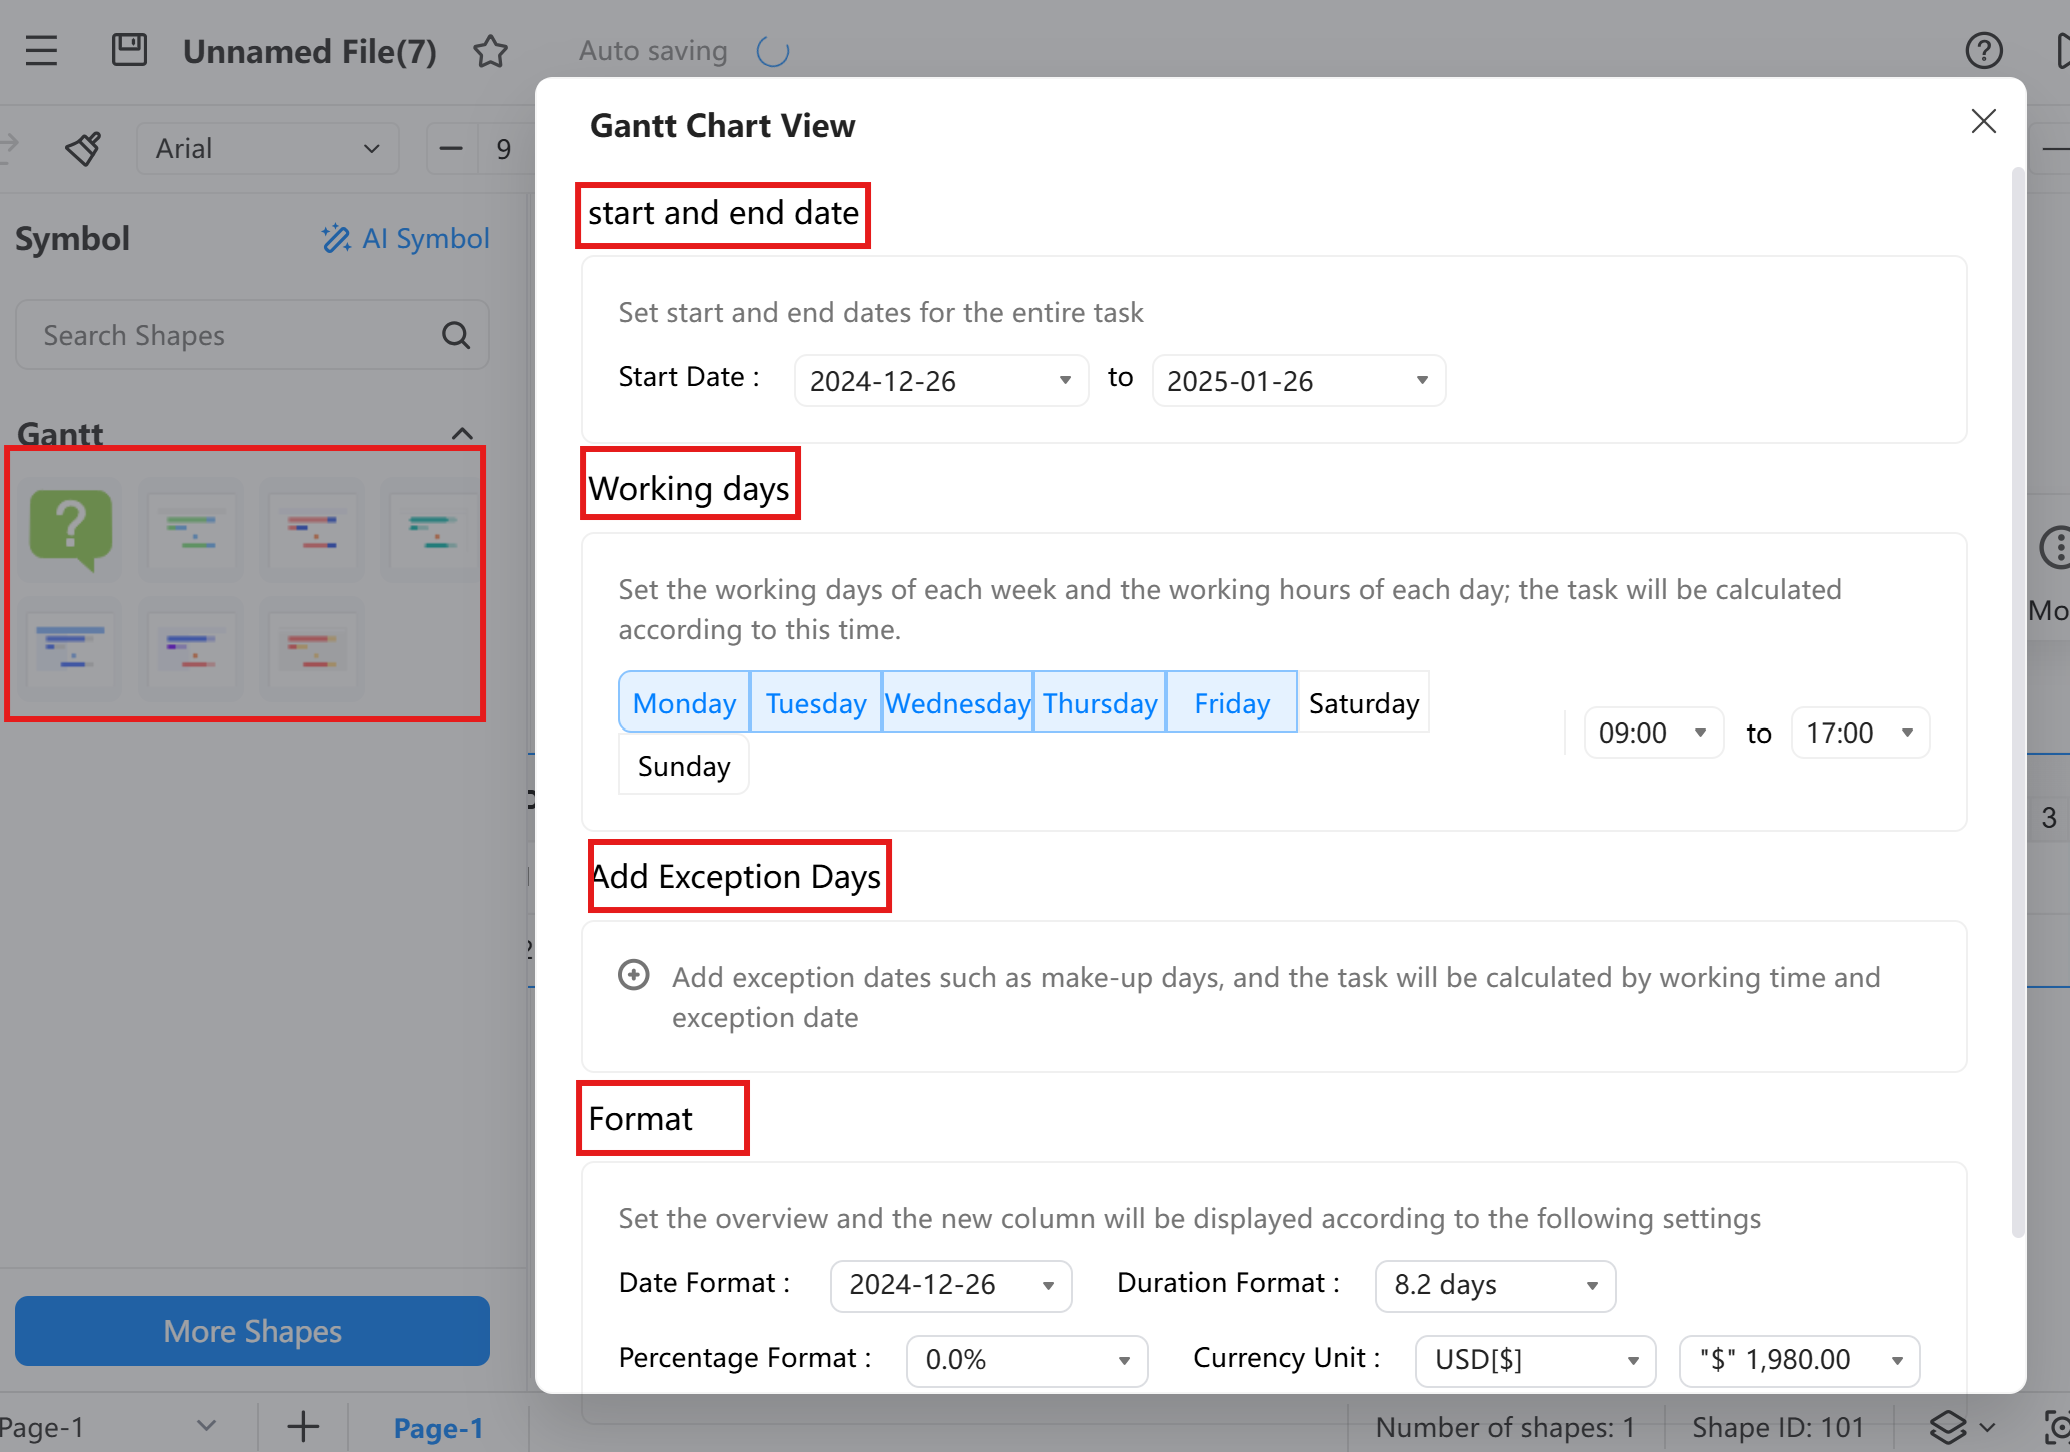Click the Shape ID: 101 status text
Image resolution: width=2070 pixels, height=1452 pixels.
(1778, 1427)
